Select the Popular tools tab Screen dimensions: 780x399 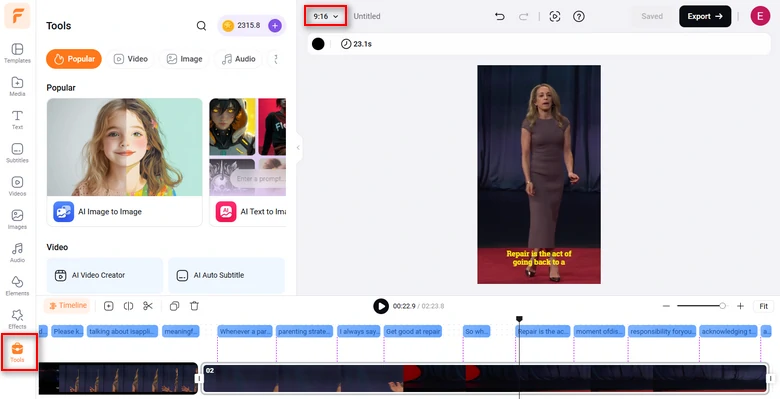(x=74, y=59)
